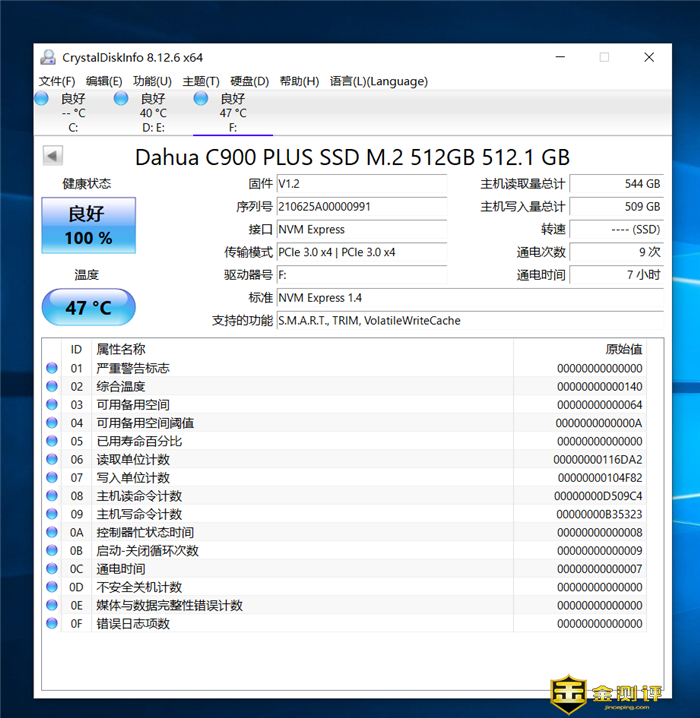
Task: Open the 语言(L)(Language) menu
Action: [378, 81]
